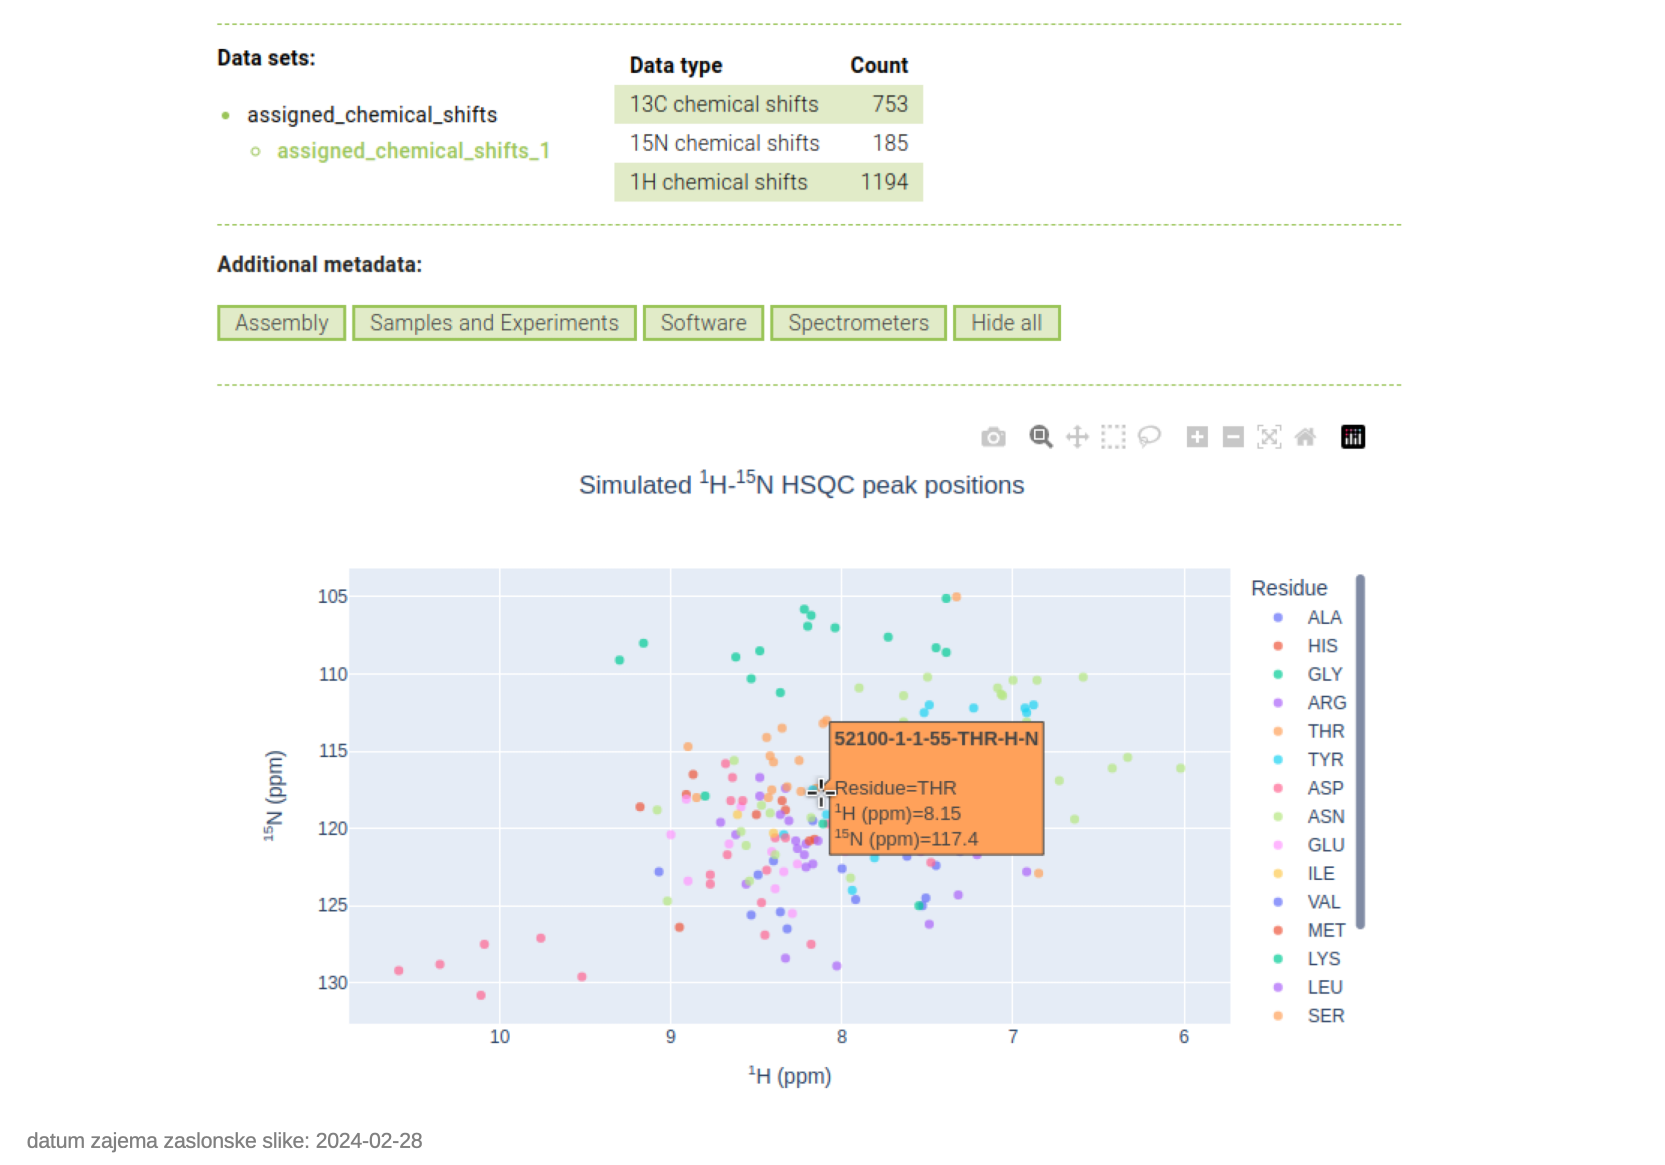Toggle MET residue in legend
The height and width of the screenshot is (1165, 1665).
tap(1308, 931)
